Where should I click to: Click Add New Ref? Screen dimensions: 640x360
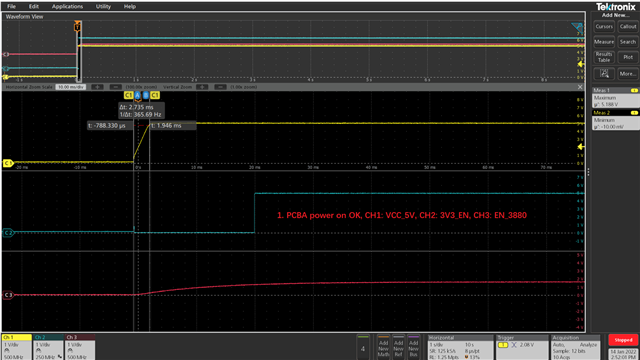(x=398, y=347)
